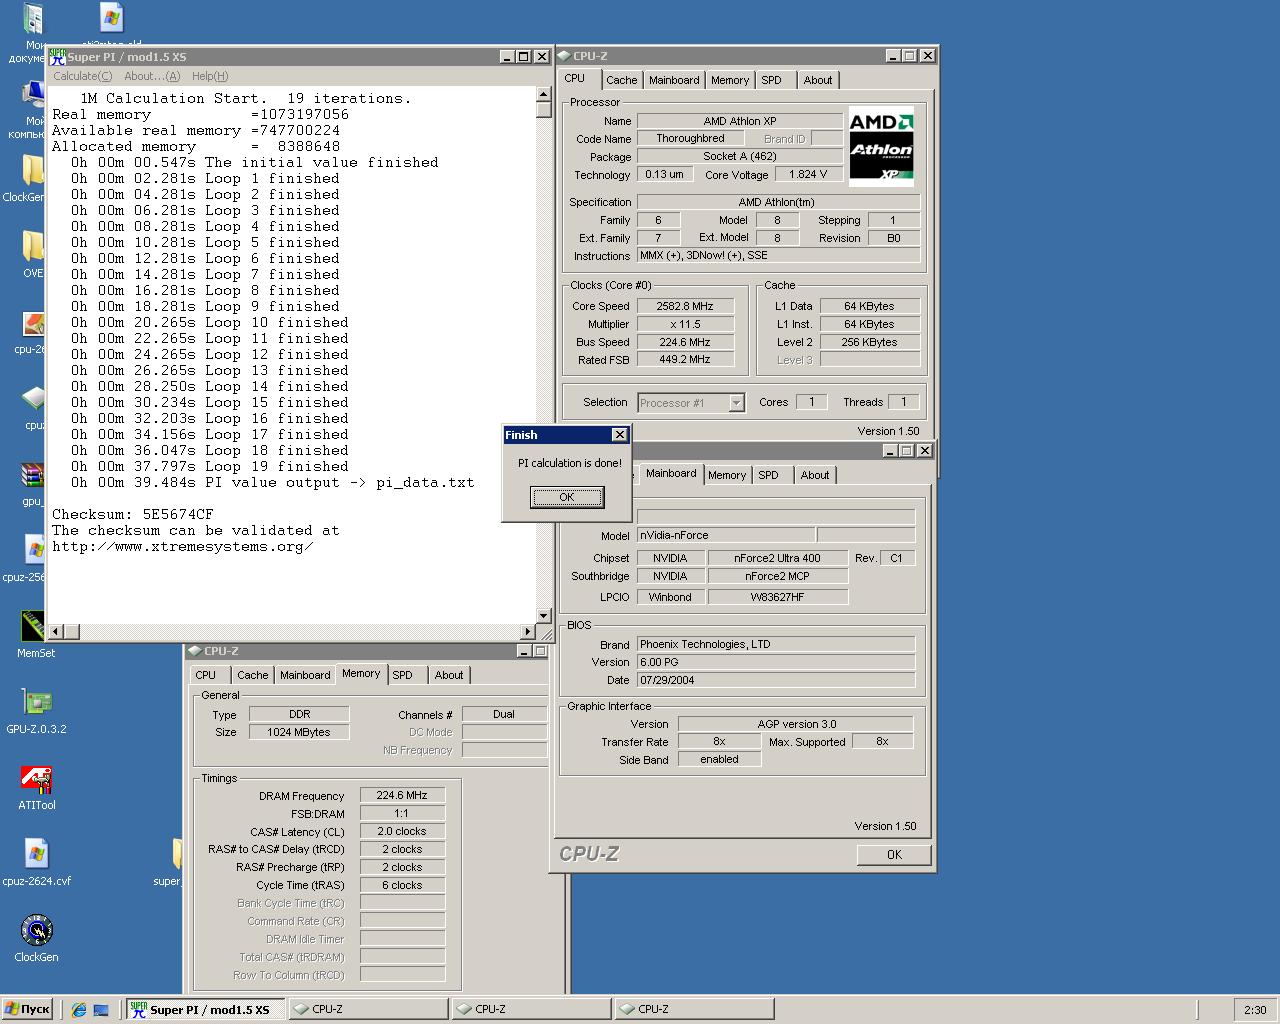Click the Checksum: 5E5674CF line
The width and height of the screenshot is (1280, 1024).
click(x=133, y=514)
